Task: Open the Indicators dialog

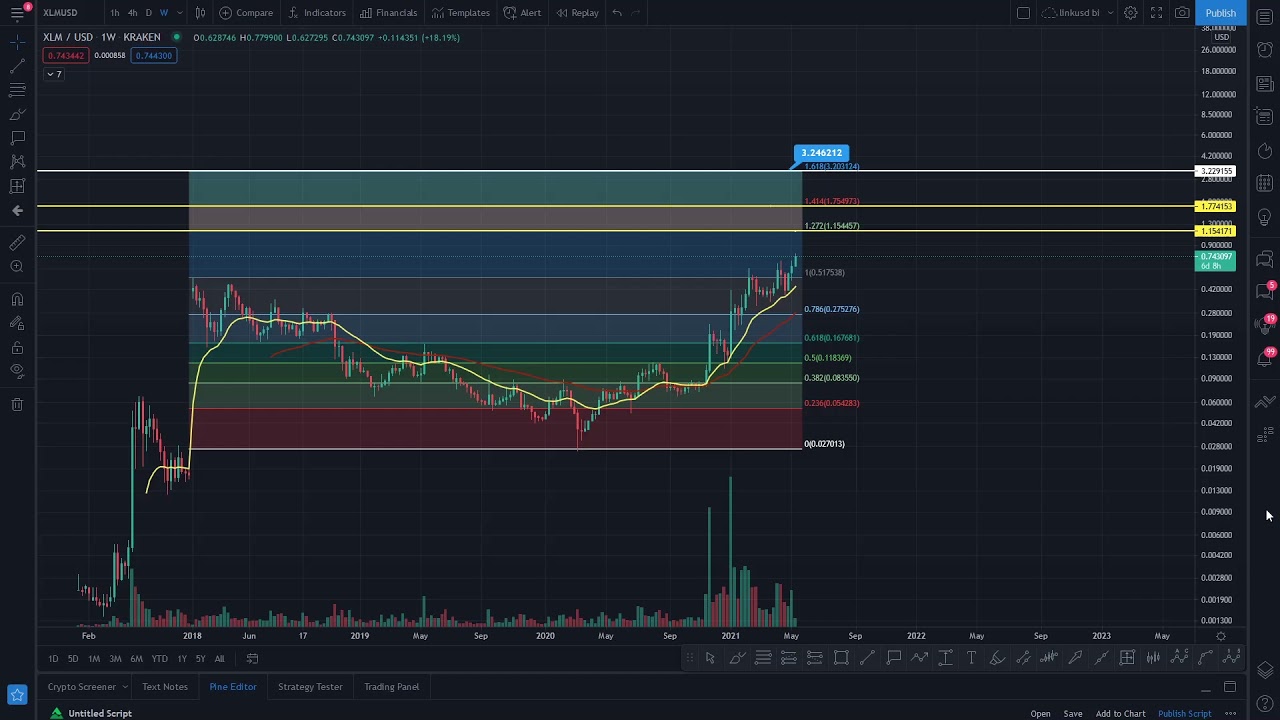Action: pyautogui.click(x=316, y=13)
